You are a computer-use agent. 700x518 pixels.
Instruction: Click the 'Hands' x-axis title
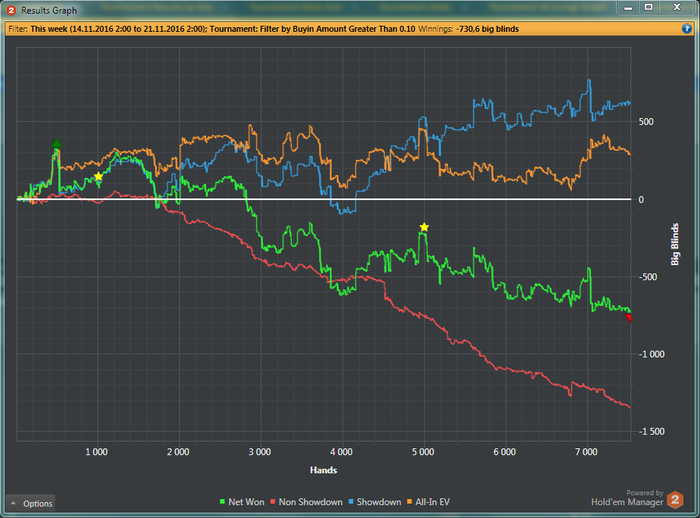323,470
